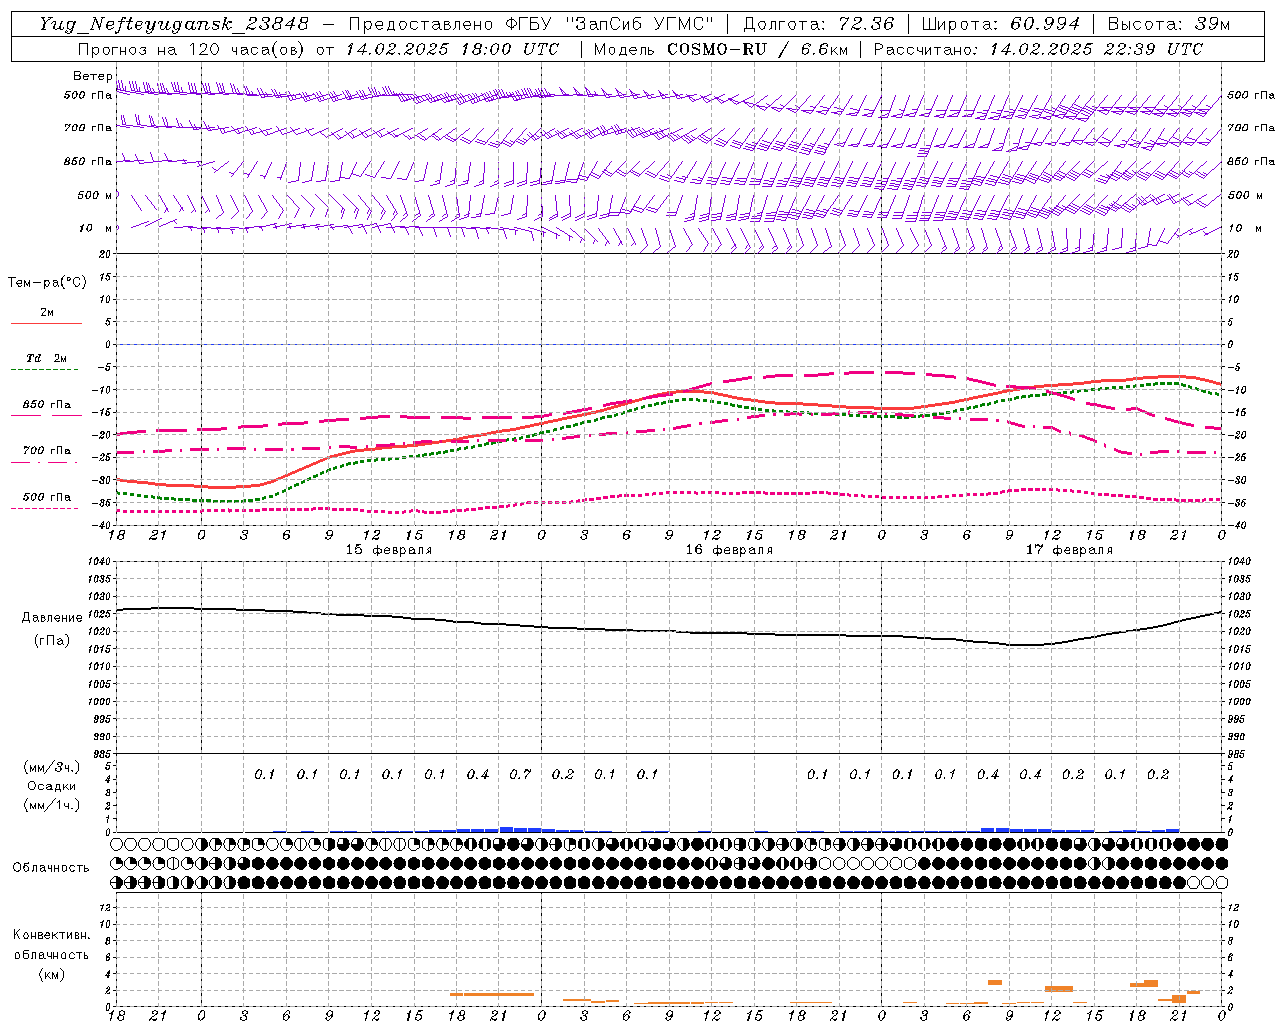Click the 'Долгота: 72.36' longitude field
Viewport: 1280px width, 1024px height.
[x=819, y=24]
